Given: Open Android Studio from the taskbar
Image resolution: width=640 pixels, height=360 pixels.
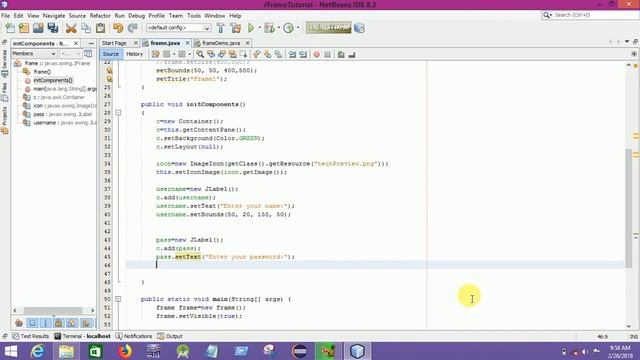Looking at the screenshot, I should 183,351.
